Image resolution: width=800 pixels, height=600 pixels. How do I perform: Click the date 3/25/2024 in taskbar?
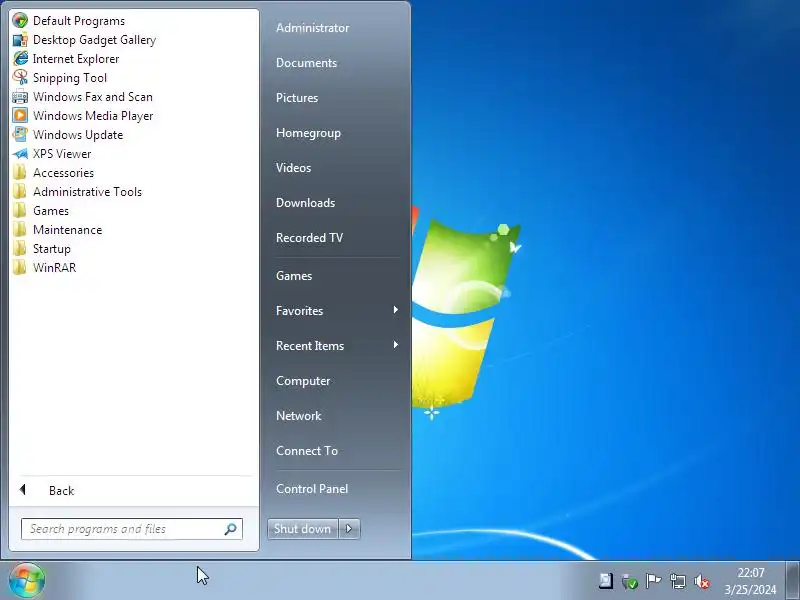click(x=750, y=590)
